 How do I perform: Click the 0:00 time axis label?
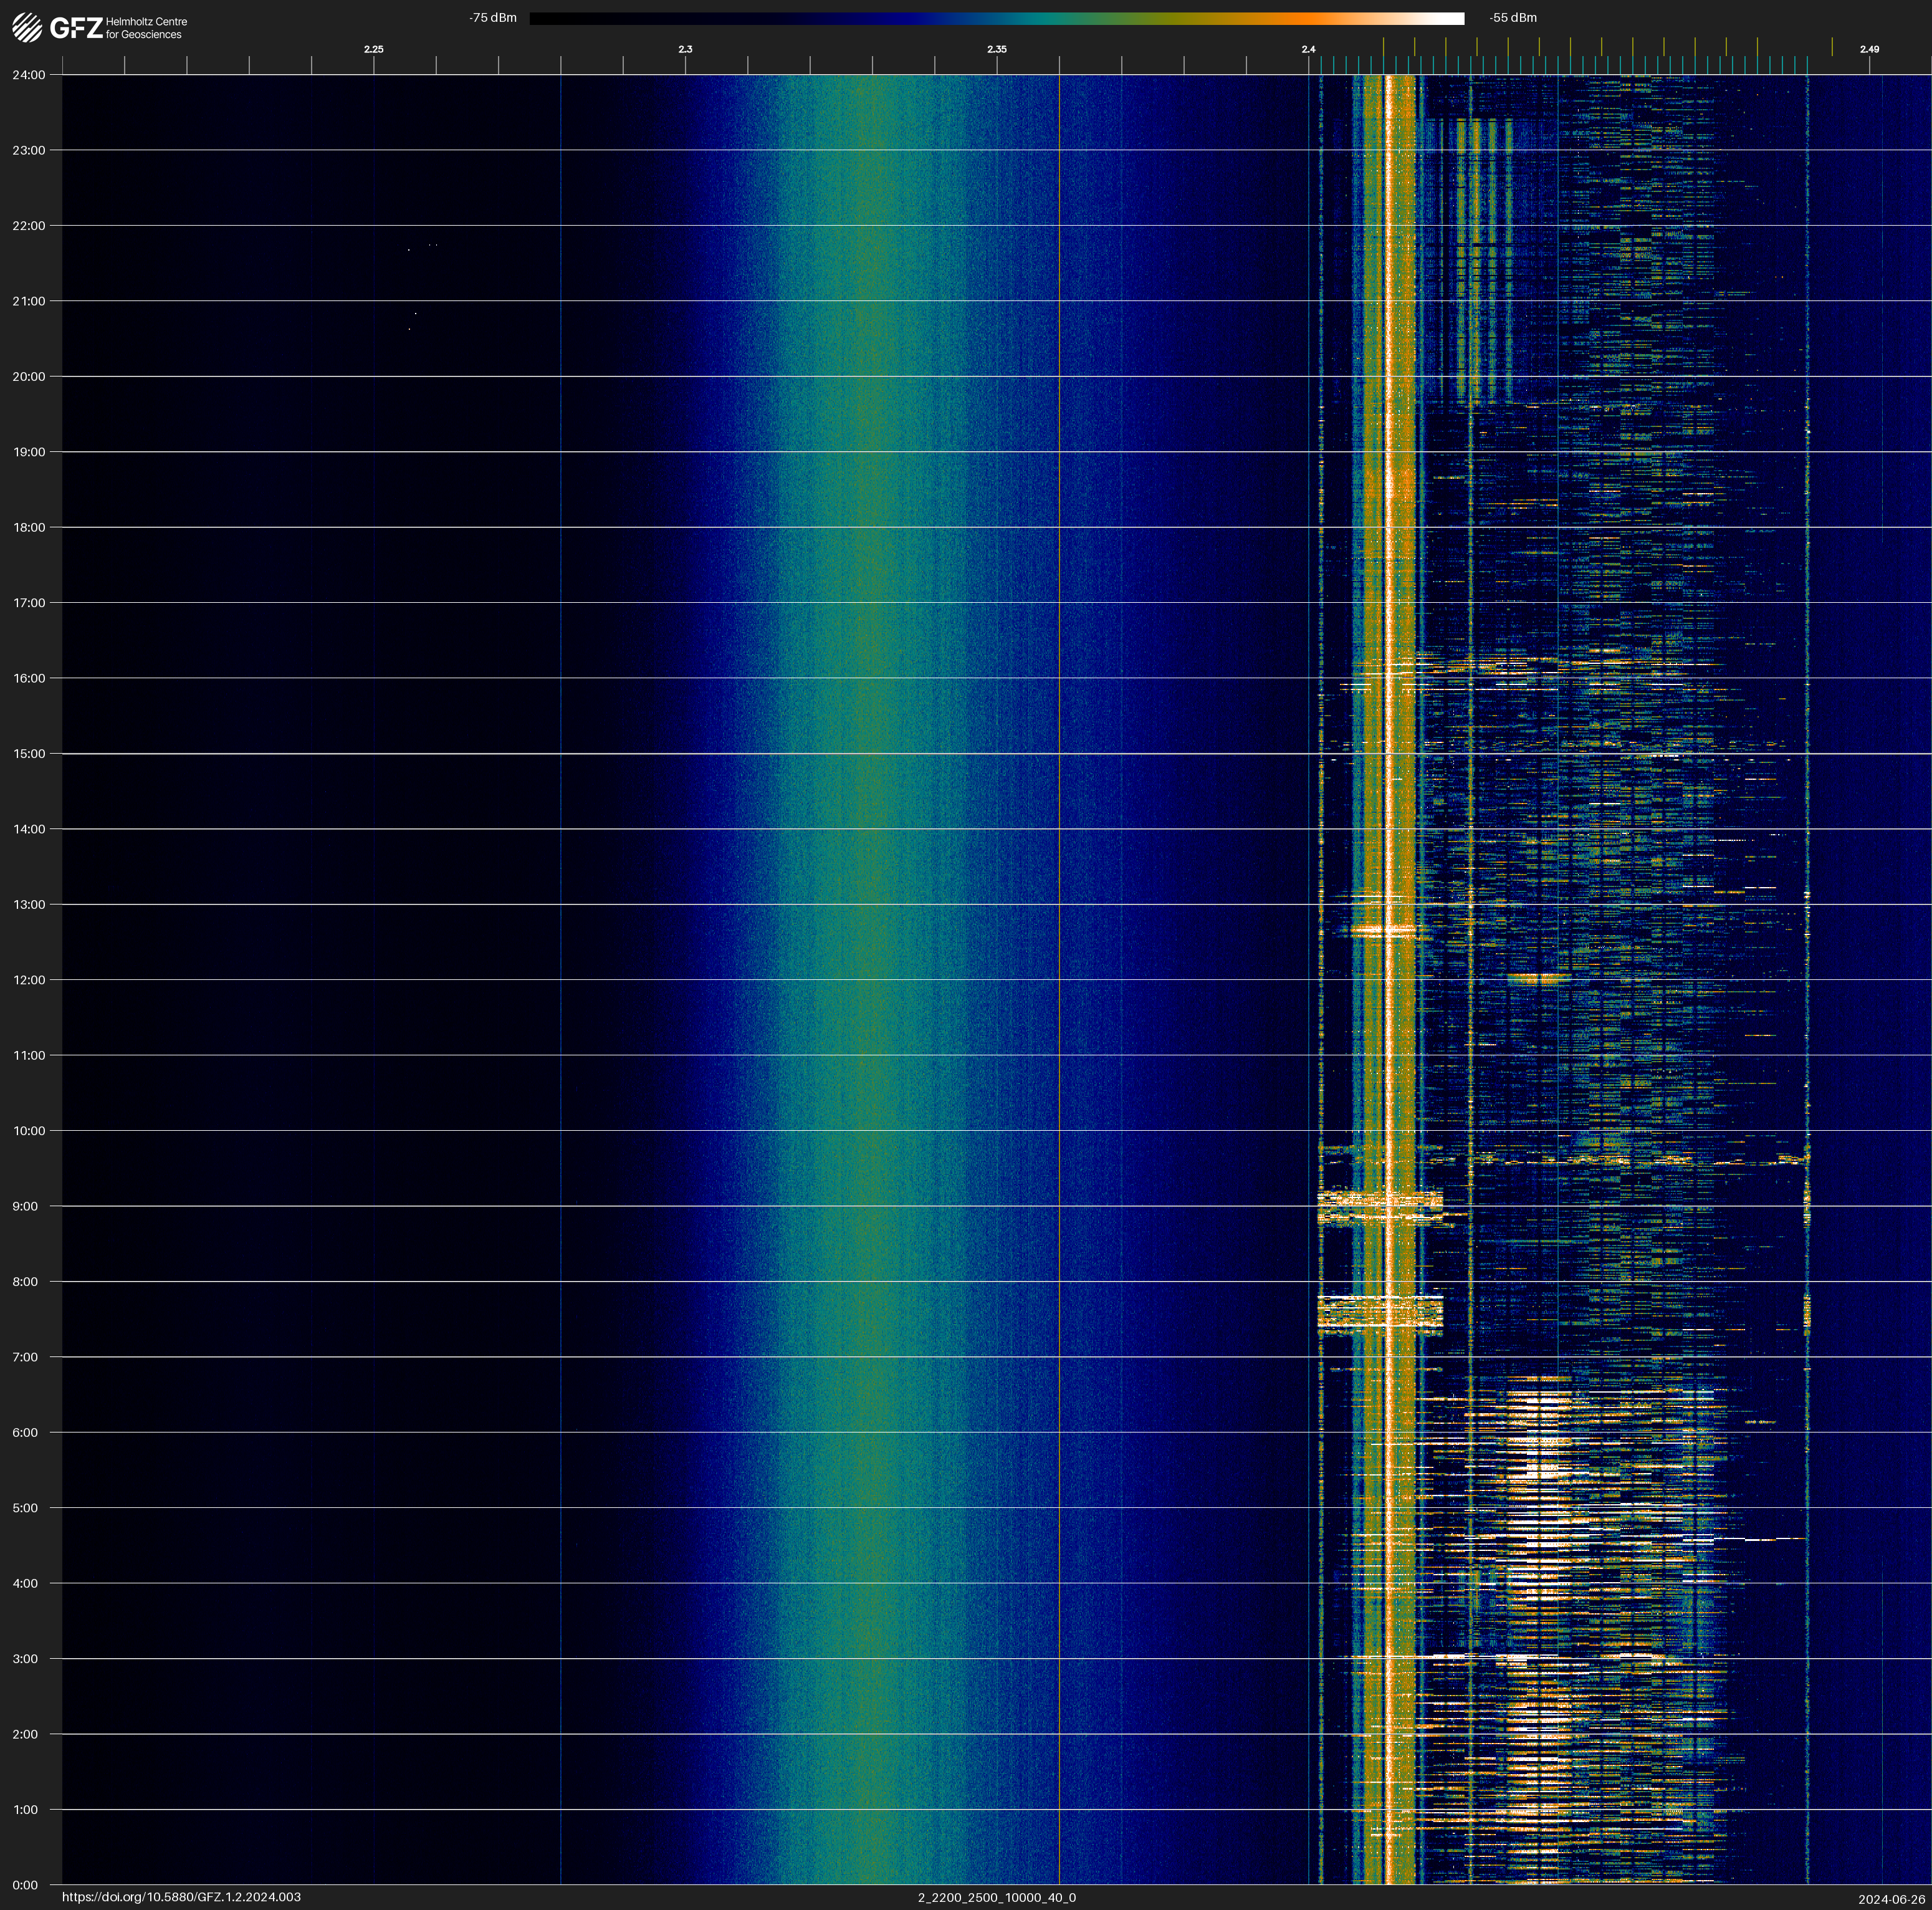pyautogui.click(x=26, y=1885)
